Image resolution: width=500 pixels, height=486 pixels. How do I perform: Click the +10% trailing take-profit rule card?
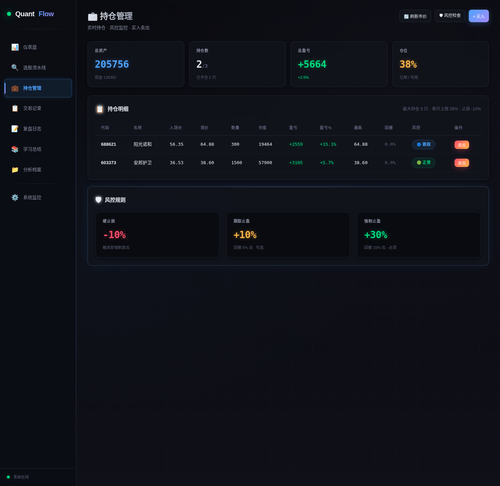pyautogui.click(x=288, y=234)
